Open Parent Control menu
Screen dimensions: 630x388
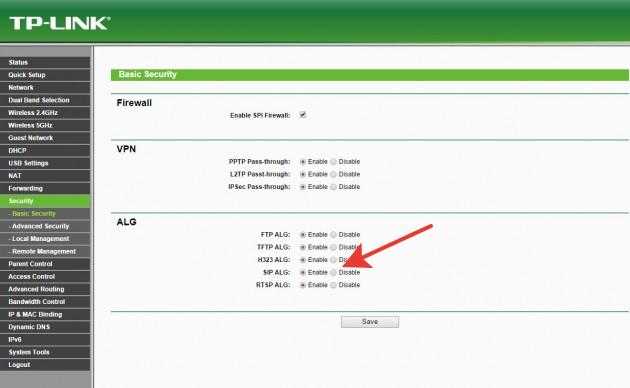click(45, 264)
